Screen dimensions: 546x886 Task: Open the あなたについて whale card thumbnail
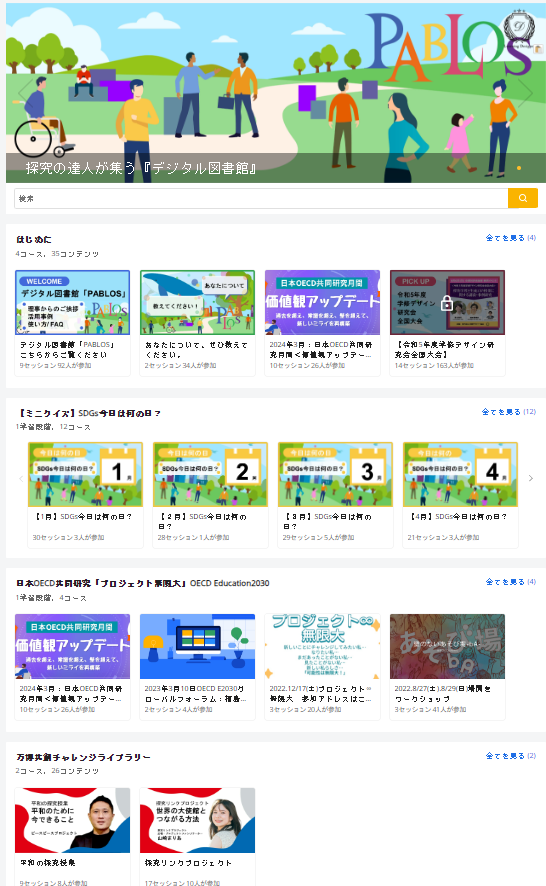tap(197, 302)
